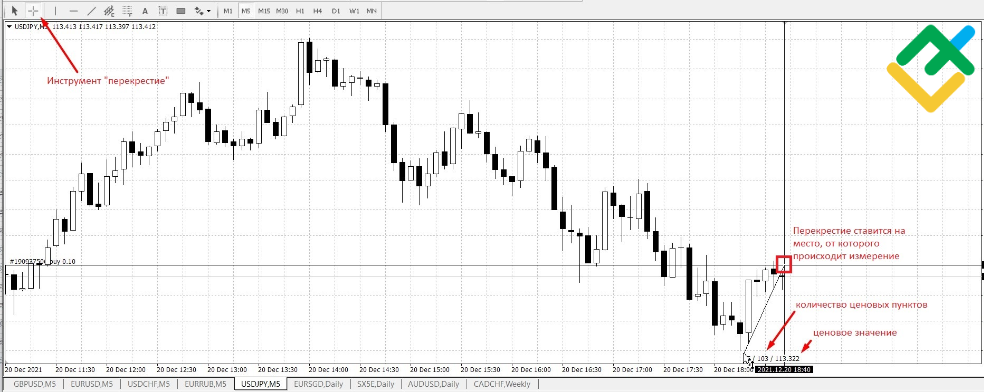Click the 20 Dec 11:30 time axis label
This screenshot has height=392, width=984.
[75, 370]
